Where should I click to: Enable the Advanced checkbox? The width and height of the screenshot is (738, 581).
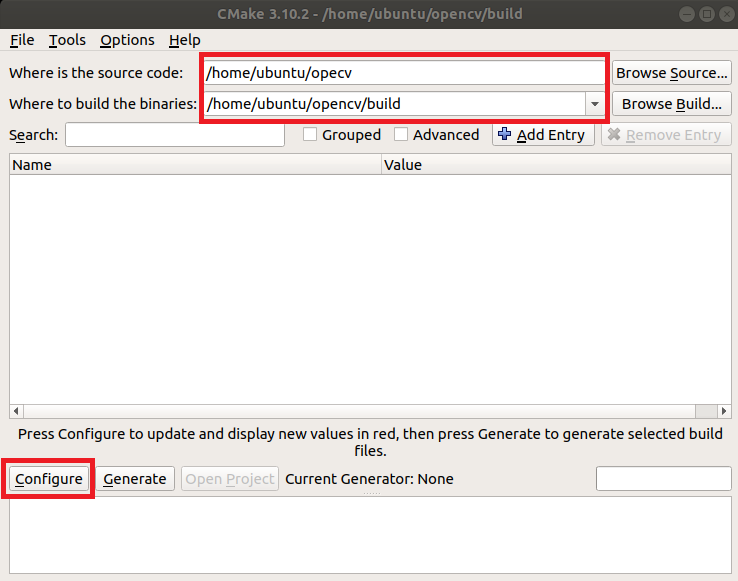pos(401,135)
